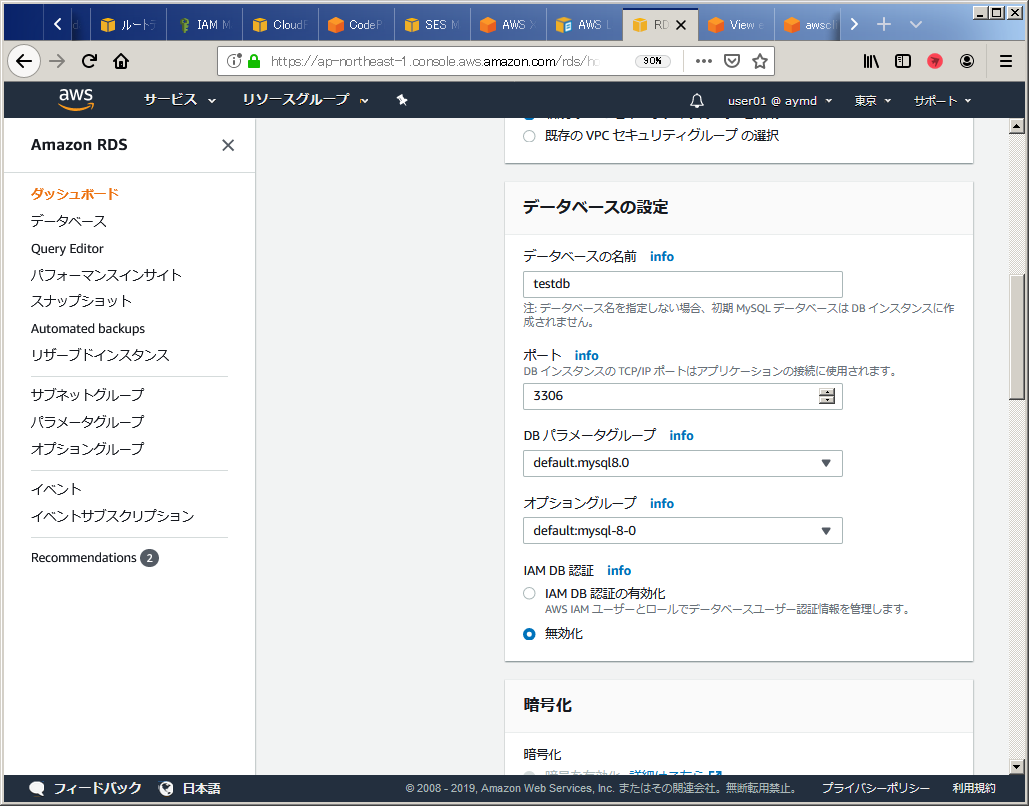Open Automated backups in sidebar
Viewport: 1029px width, 806px height.
pos(88,329)
